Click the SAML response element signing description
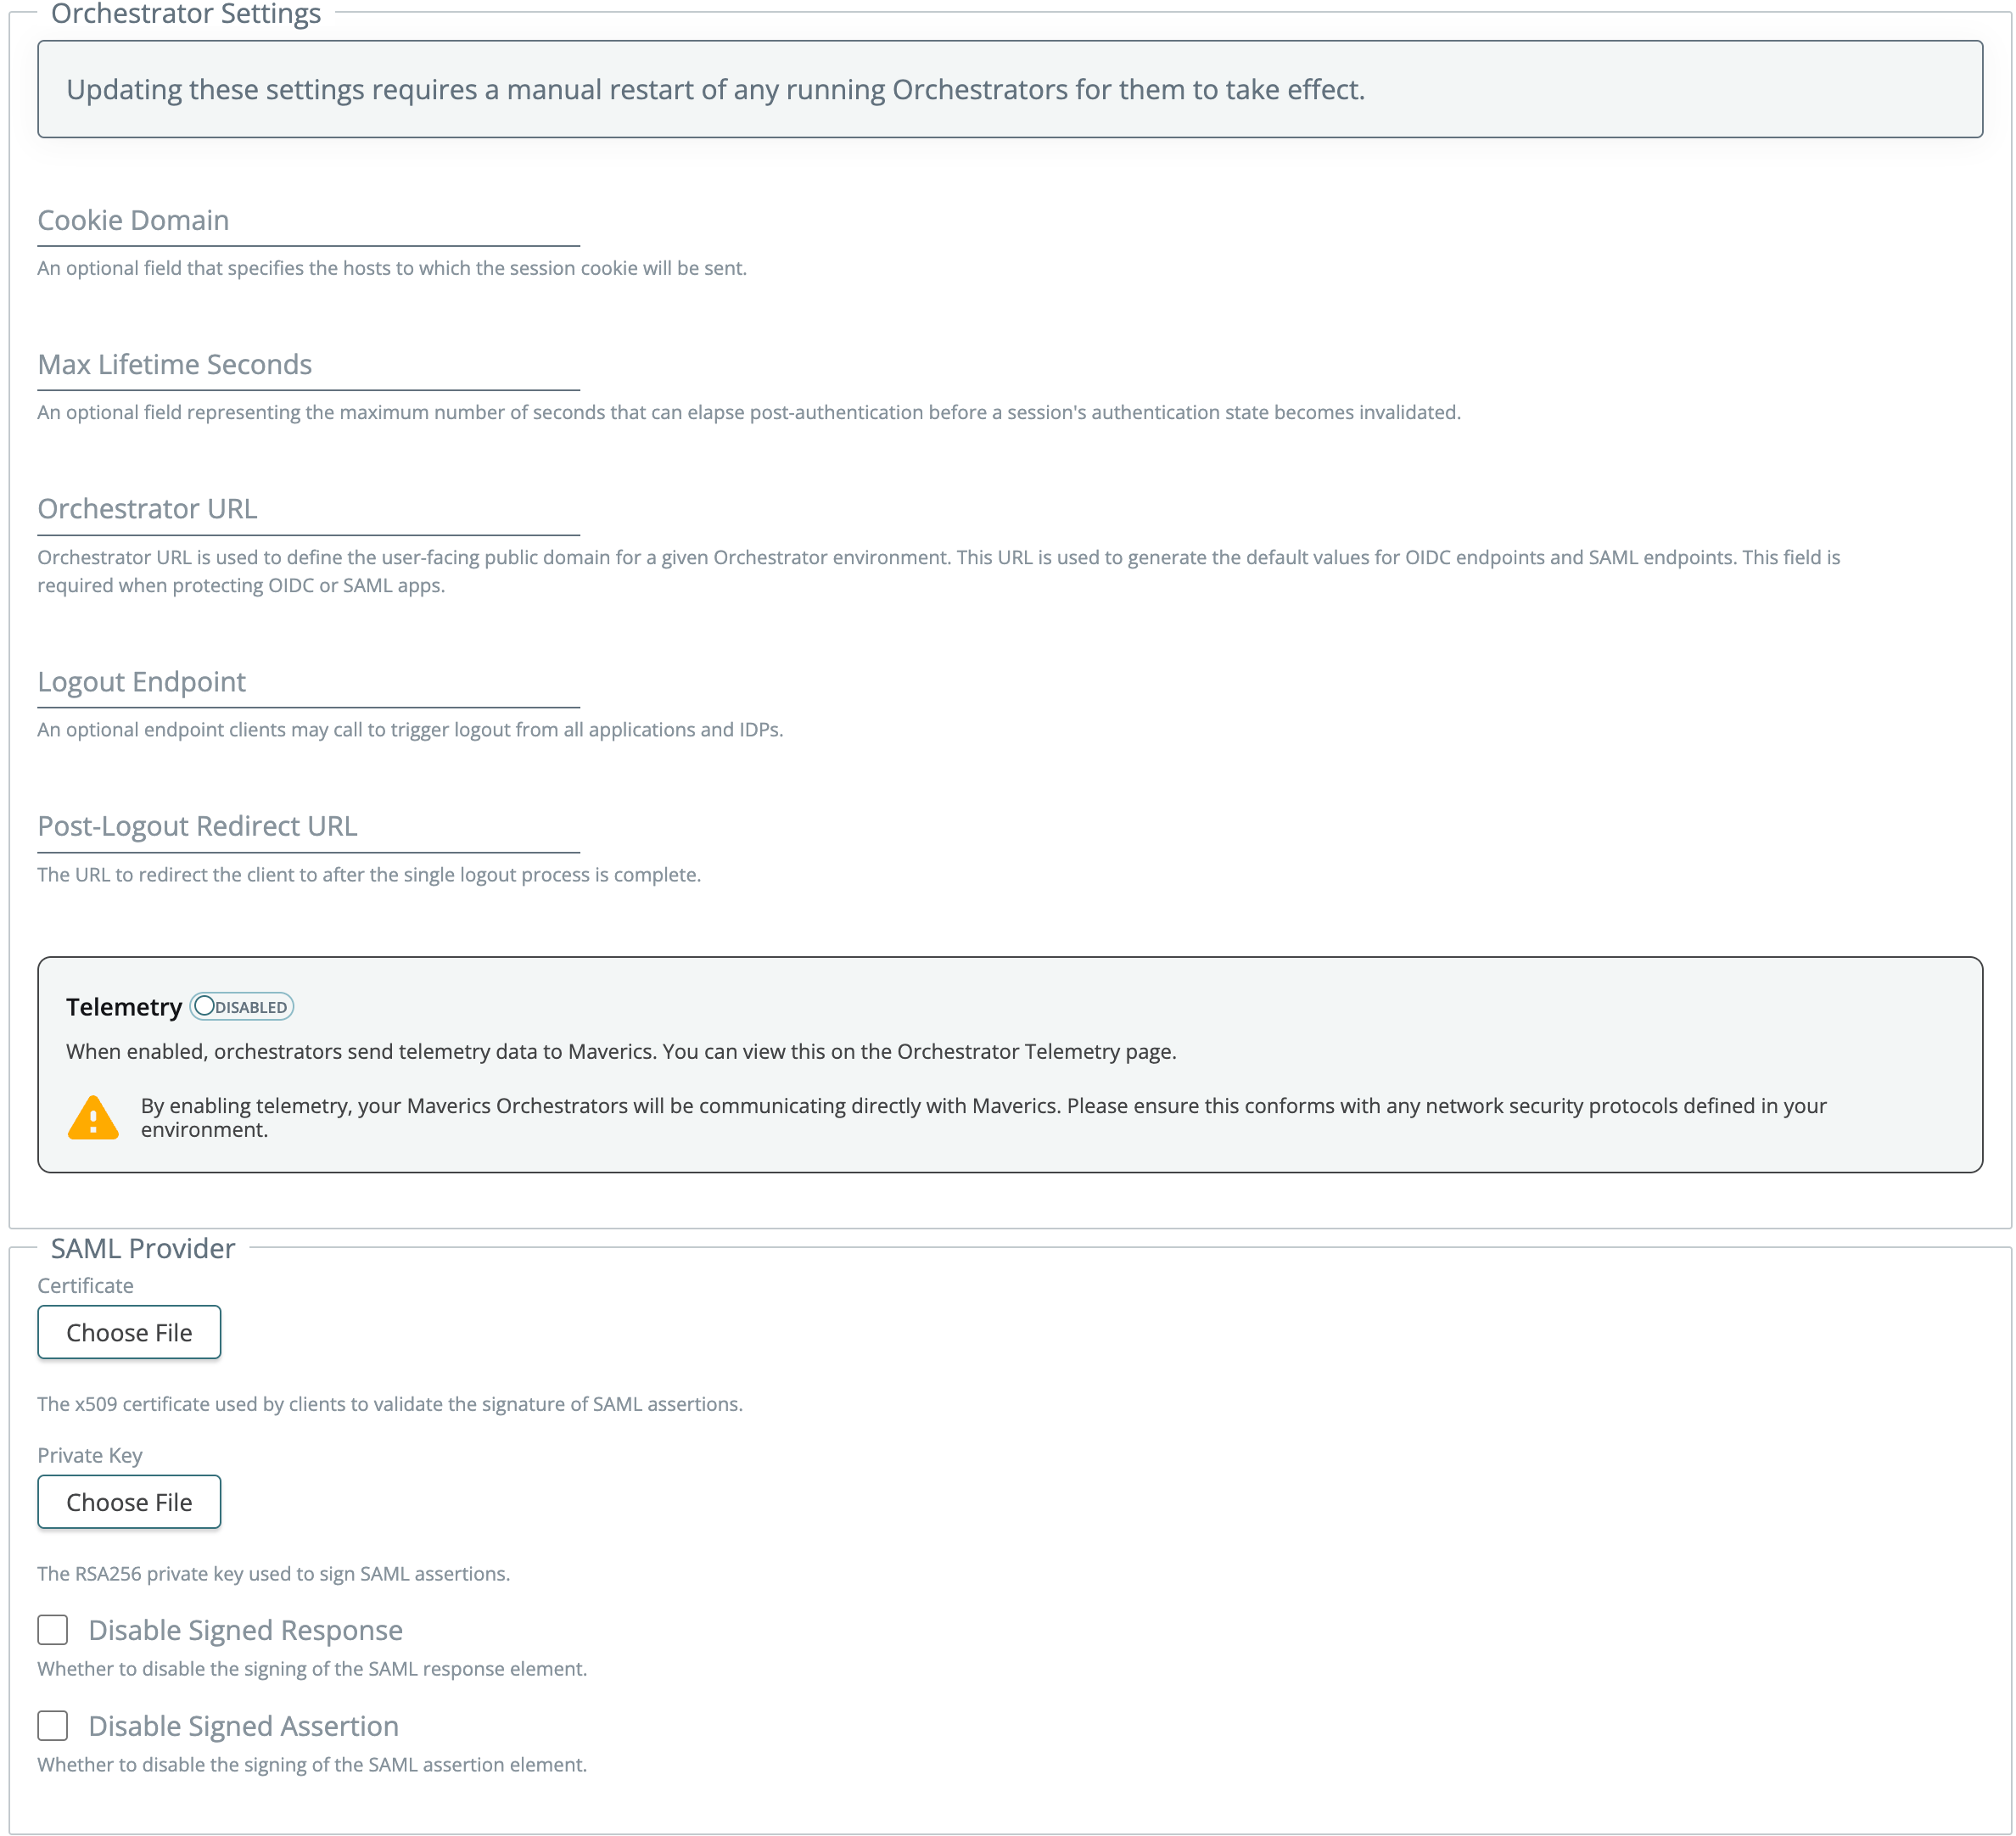Image resolution: width=2016 pixels, height=1836 pixels. click(x=312, y=1669)
